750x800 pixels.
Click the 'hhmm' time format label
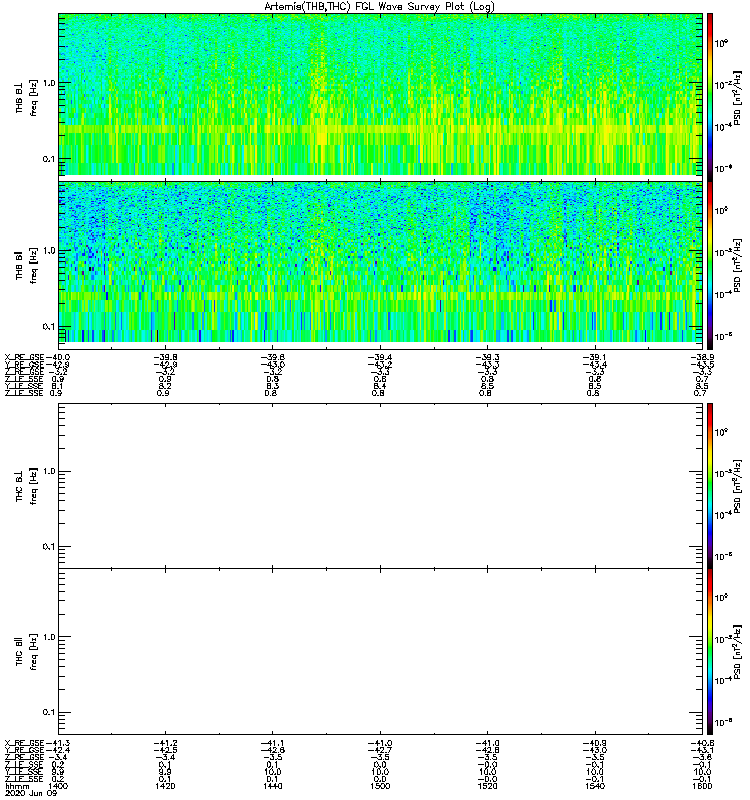(x=17, y=786)
